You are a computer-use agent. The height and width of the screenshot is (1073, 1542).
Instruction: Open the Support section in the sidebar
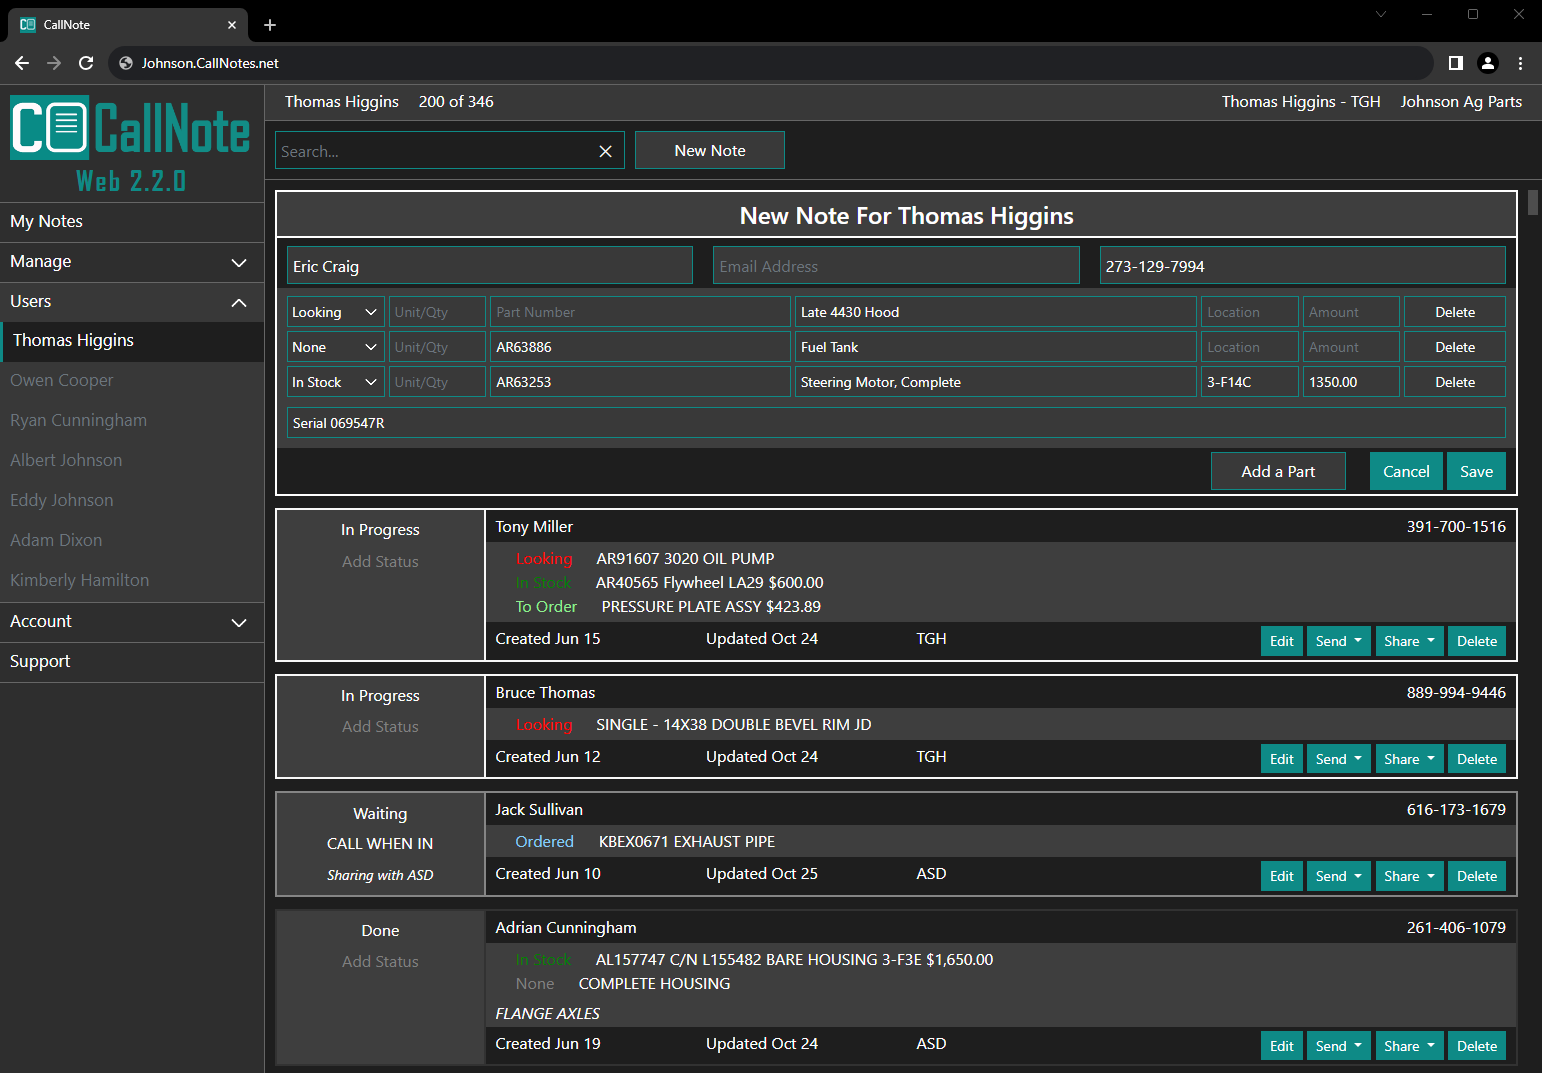point(40,661)
